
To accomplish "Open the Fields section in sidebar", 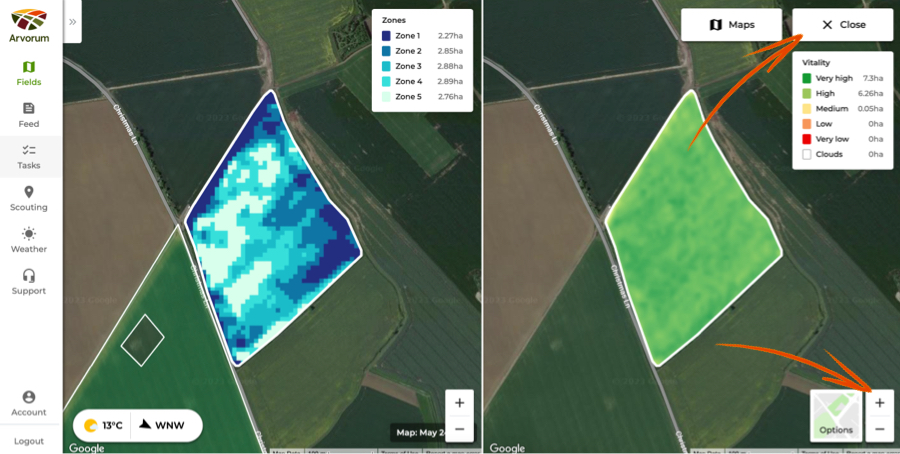I will tap(29, 67).
